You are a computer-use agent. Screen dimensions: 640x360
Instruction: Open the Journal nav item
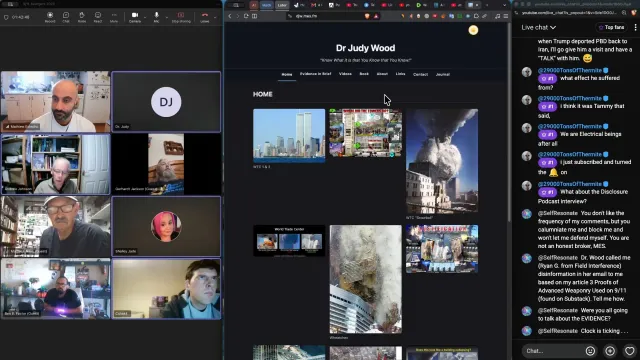coord(442,75)
